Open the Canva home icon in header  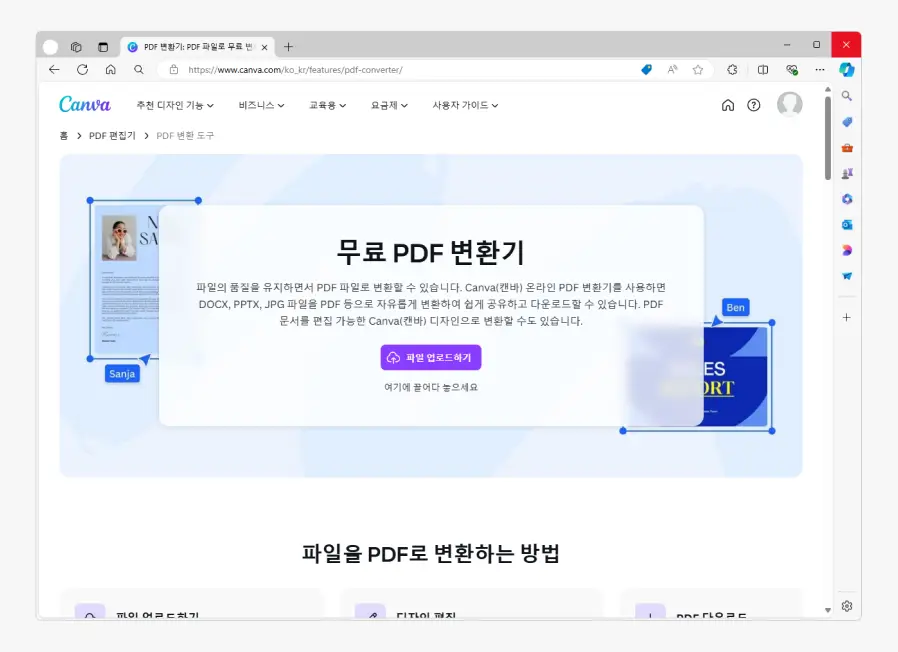(728, 105)
